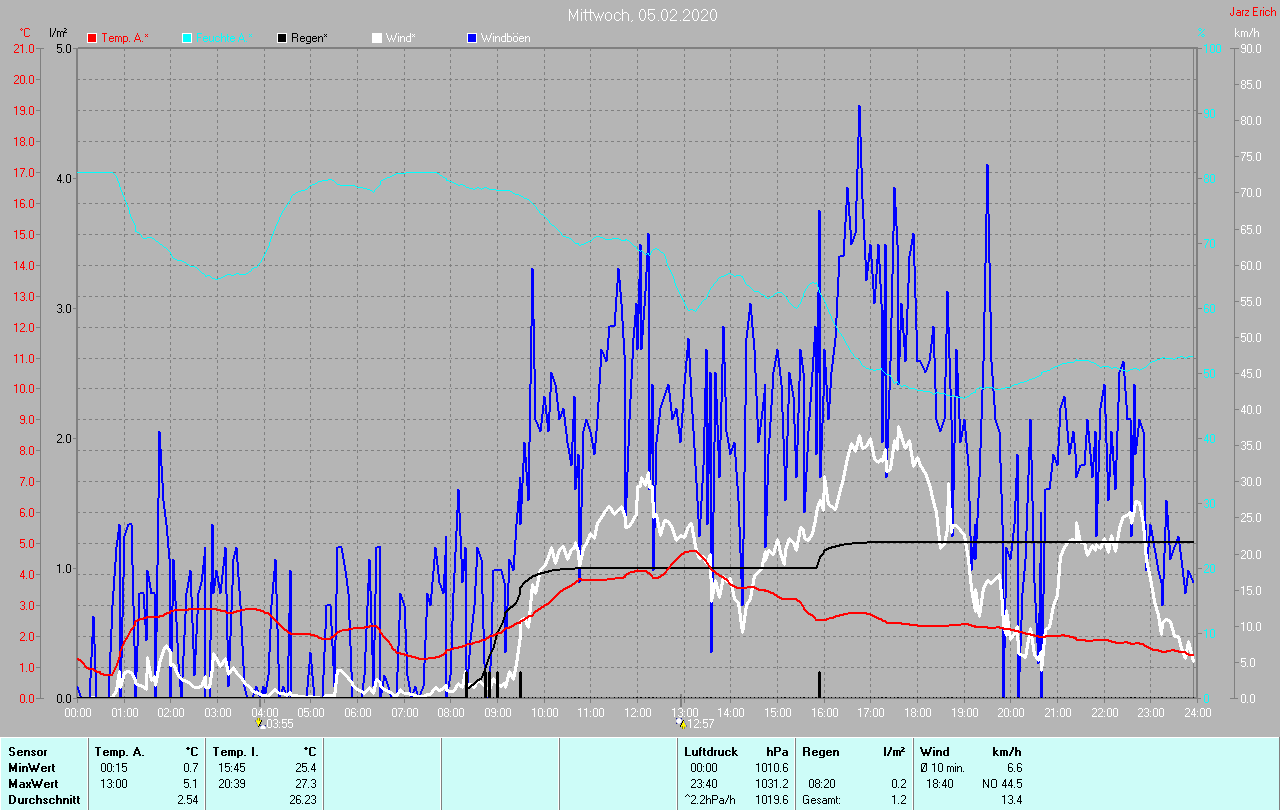Click the "1019.6" pressure average value
The width and height of the screenshot is (1280, 810).
771,800
